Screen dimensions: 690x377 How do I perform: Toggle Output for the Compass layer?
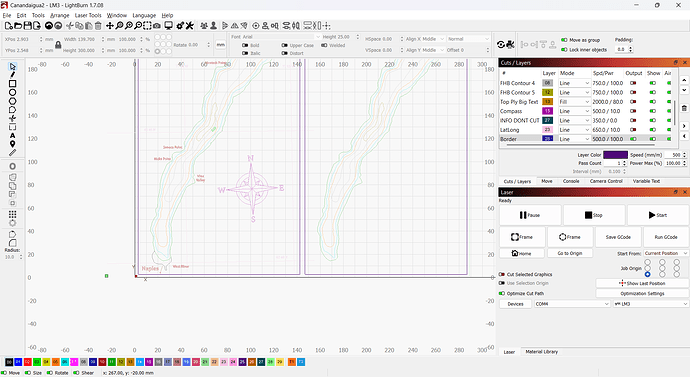coord(633,111)
